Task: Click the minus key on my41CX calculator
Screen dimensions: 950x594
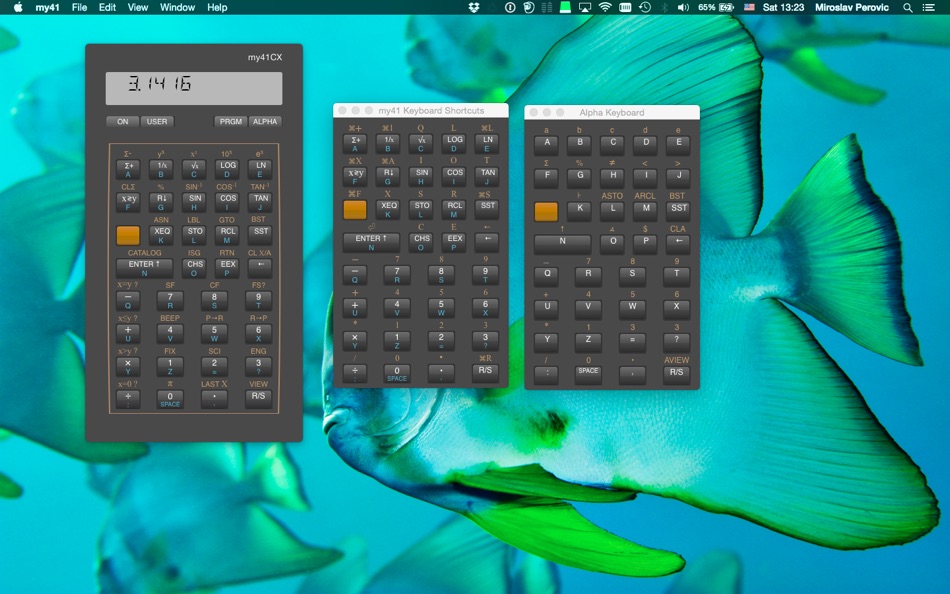Action: click(128, 301)
